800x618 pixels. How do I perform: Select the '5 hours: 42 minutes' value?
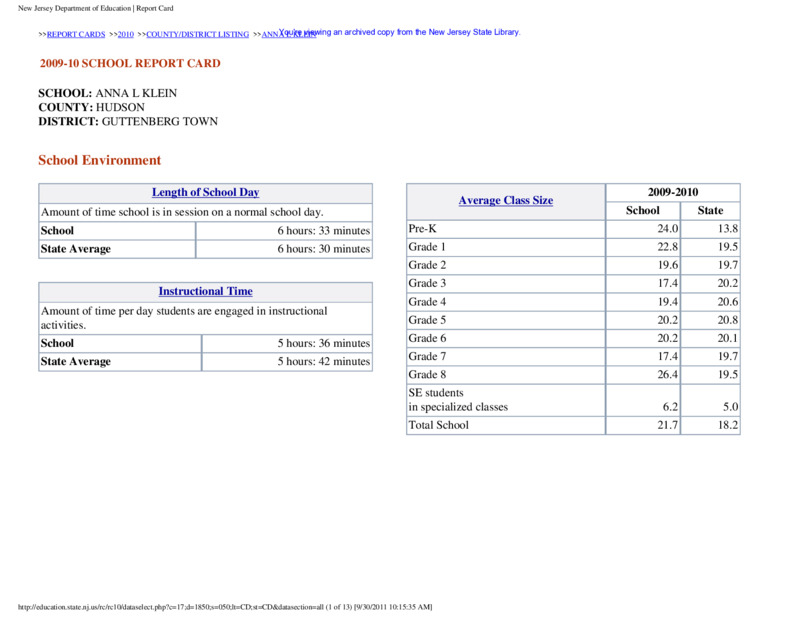point(323,362)
